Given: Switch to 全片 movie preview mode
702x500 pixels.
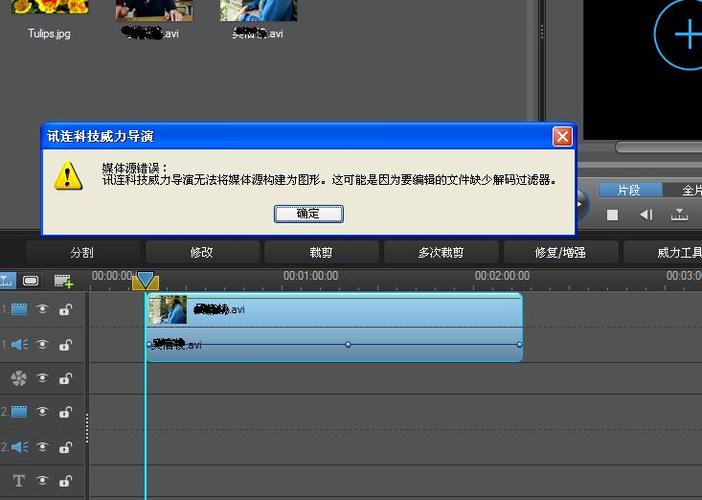Looking at the screenshot, I should pos(684,190).
